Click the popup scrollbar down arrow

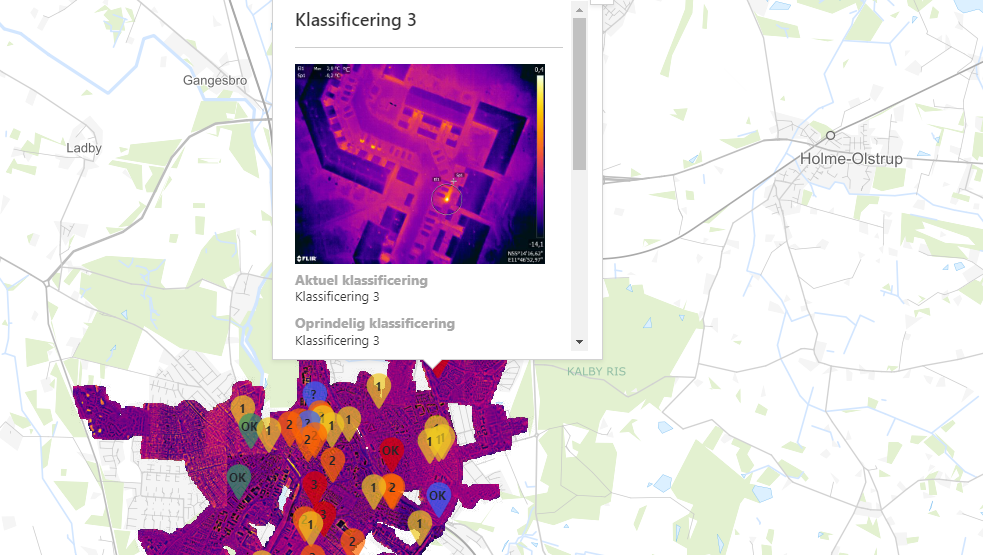[x=579, y=342]
